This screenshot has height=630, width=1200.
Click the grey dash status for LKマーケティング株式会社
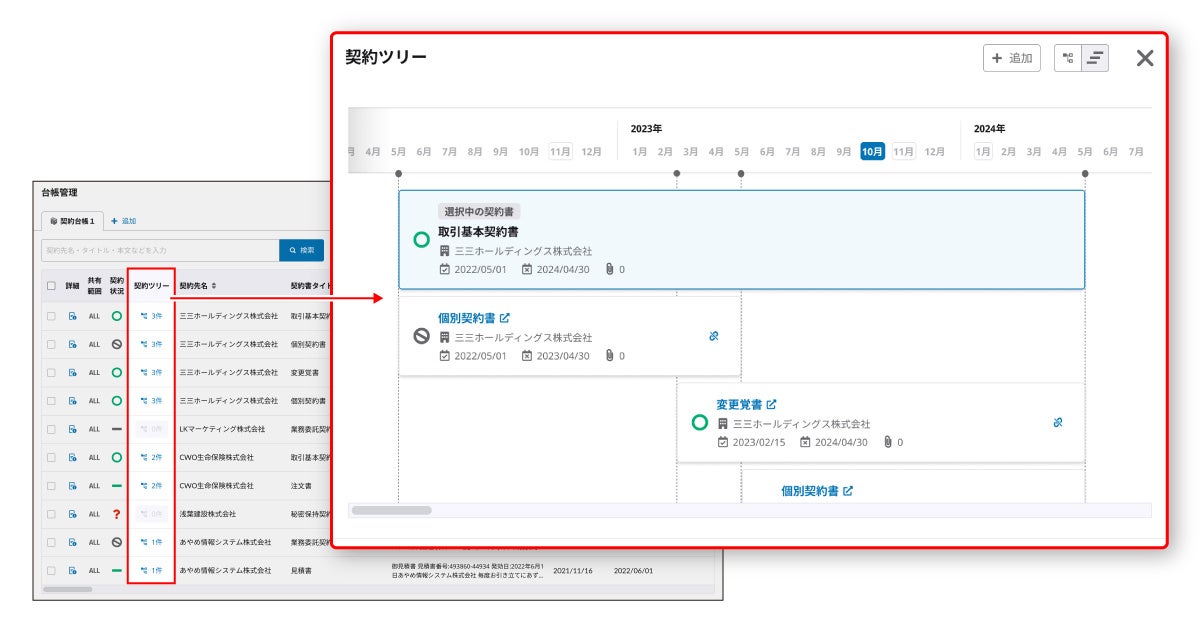tap(117, 429)
